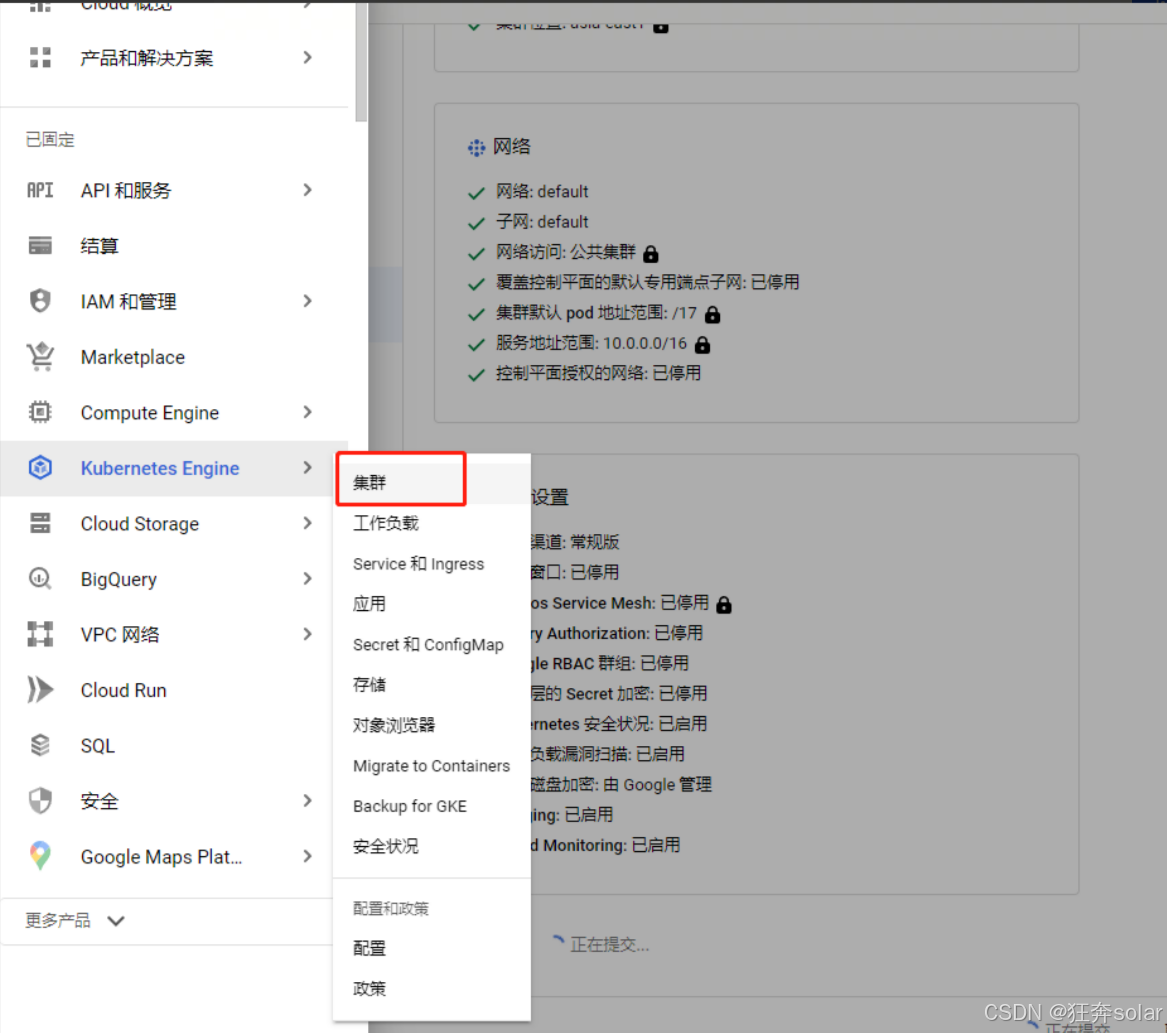
Task: Click the Kubernetes Engine hexagon icon
Action: (40, 468)
